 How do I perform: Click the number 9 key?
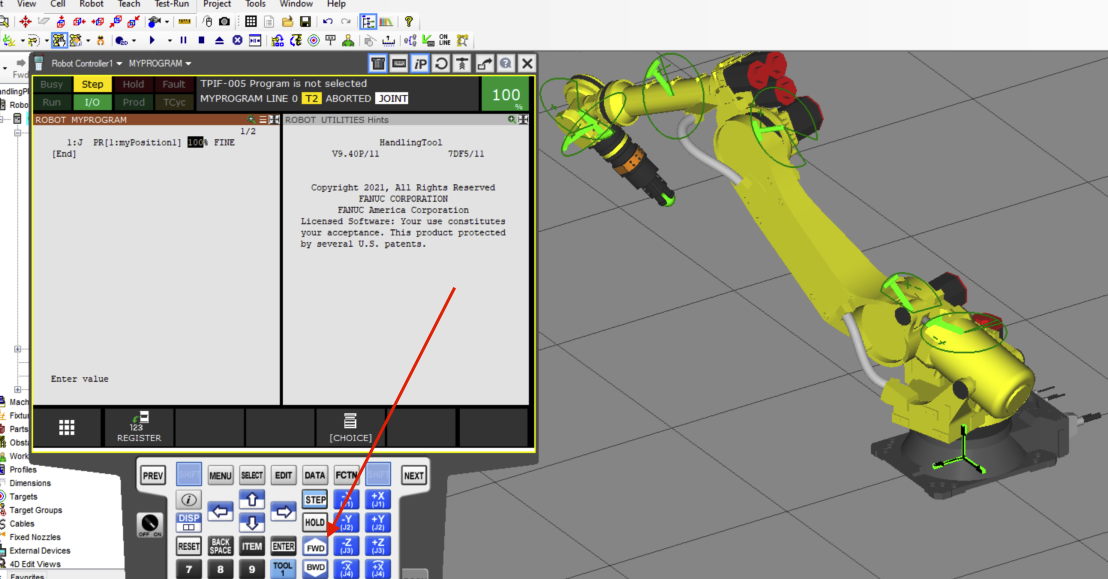252,568
